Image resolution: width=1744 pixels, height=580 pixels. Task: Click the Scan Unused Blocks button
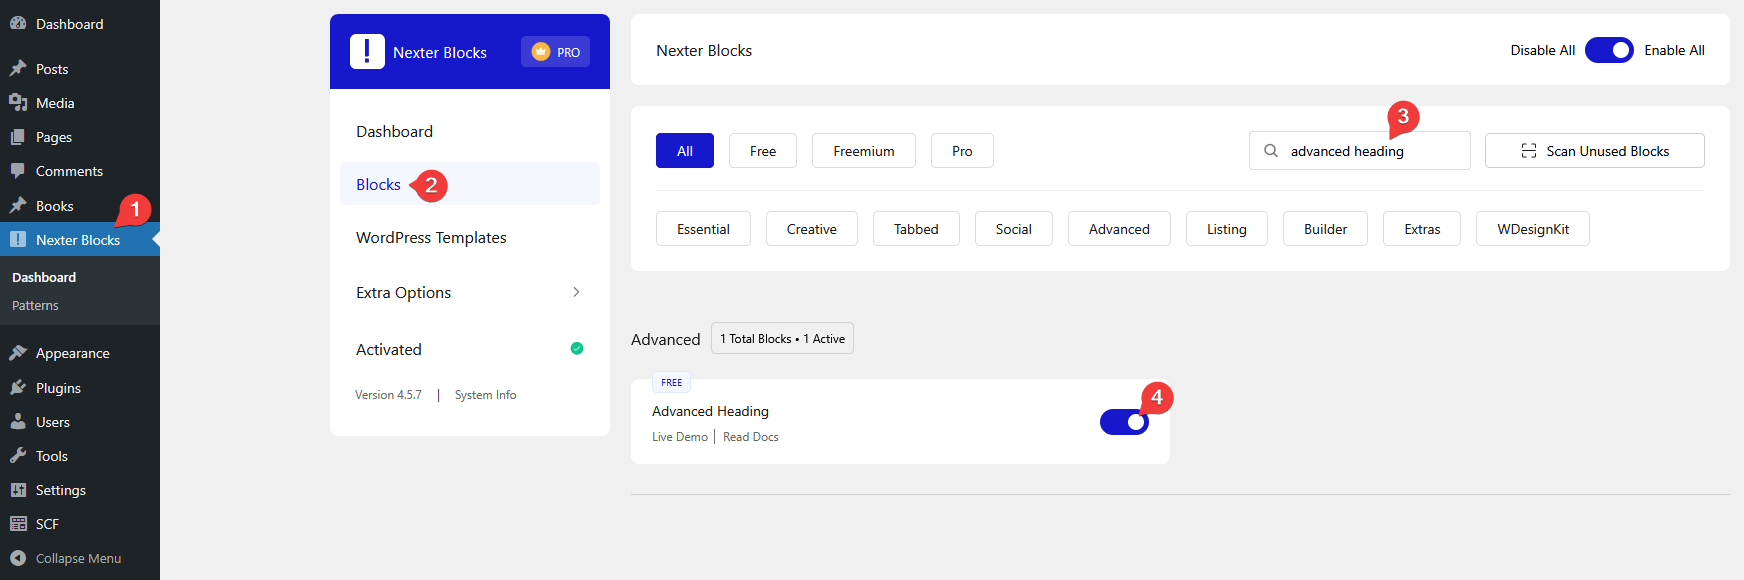1595,151
